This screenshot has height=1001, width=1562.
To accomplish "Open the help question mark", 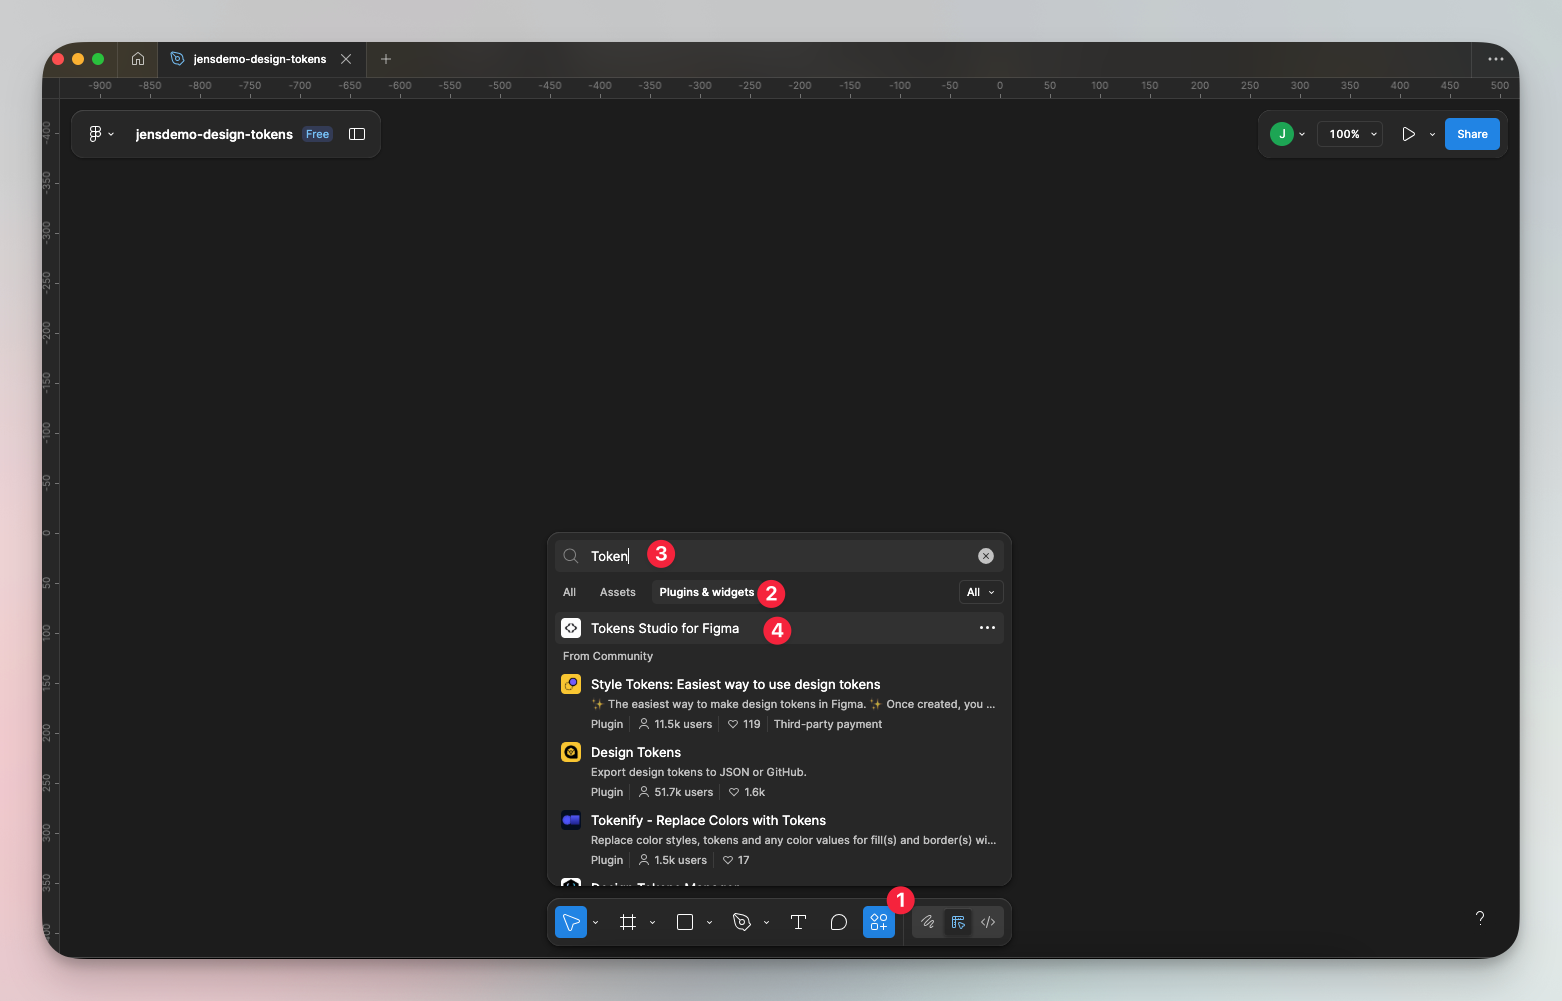I will pyautogui.click(x=1480, y=918).
